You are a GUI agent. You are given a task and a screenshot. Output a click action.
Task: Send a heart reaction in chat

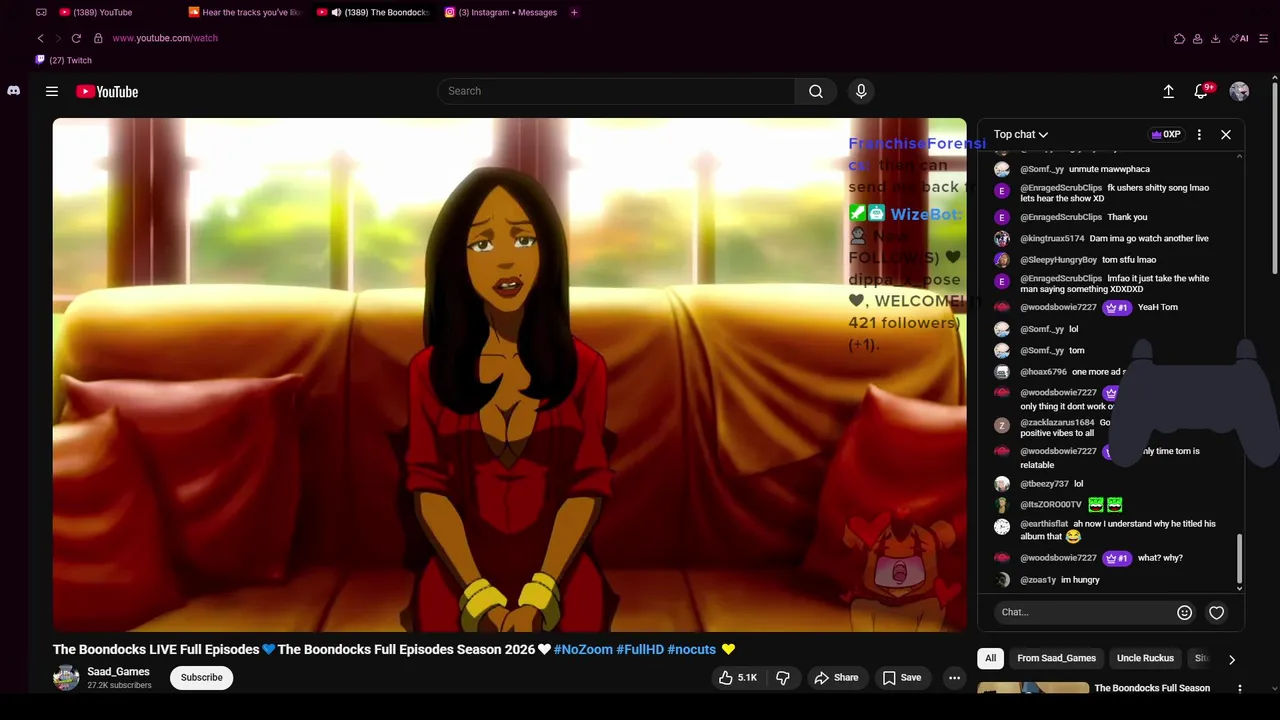pyautogui.click(x=1216, y=612)
